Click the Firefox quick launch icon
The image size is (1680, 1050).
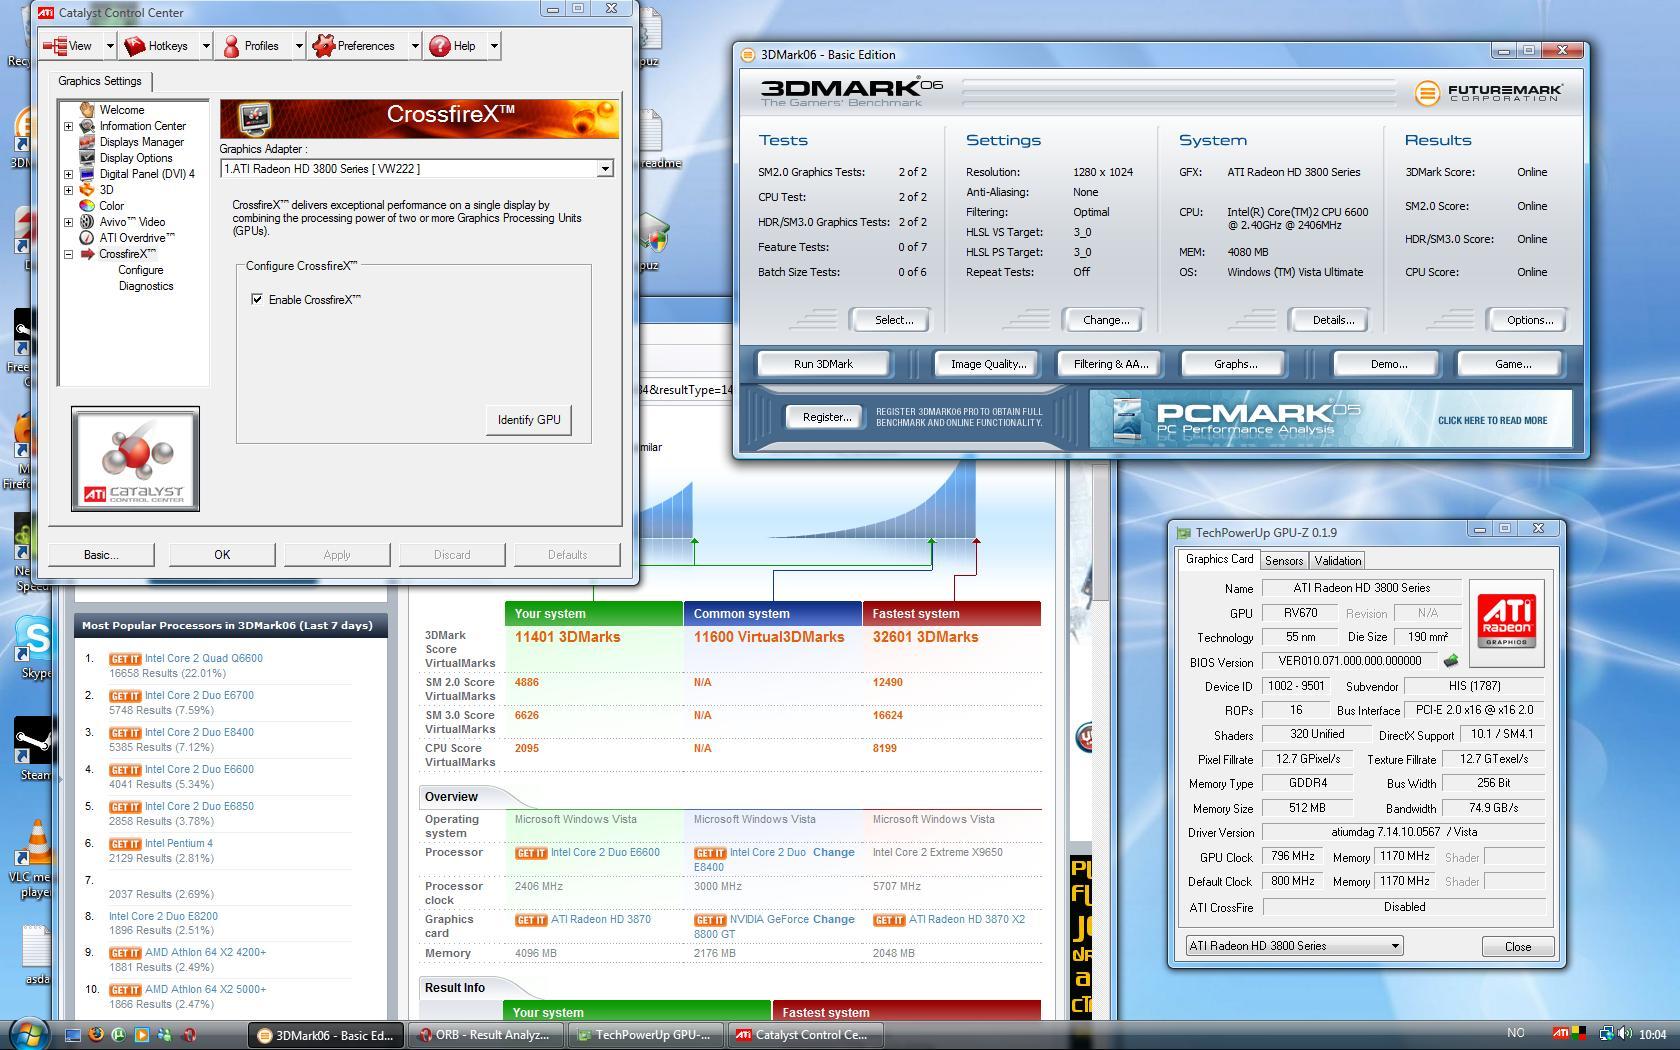[96, 1035]
